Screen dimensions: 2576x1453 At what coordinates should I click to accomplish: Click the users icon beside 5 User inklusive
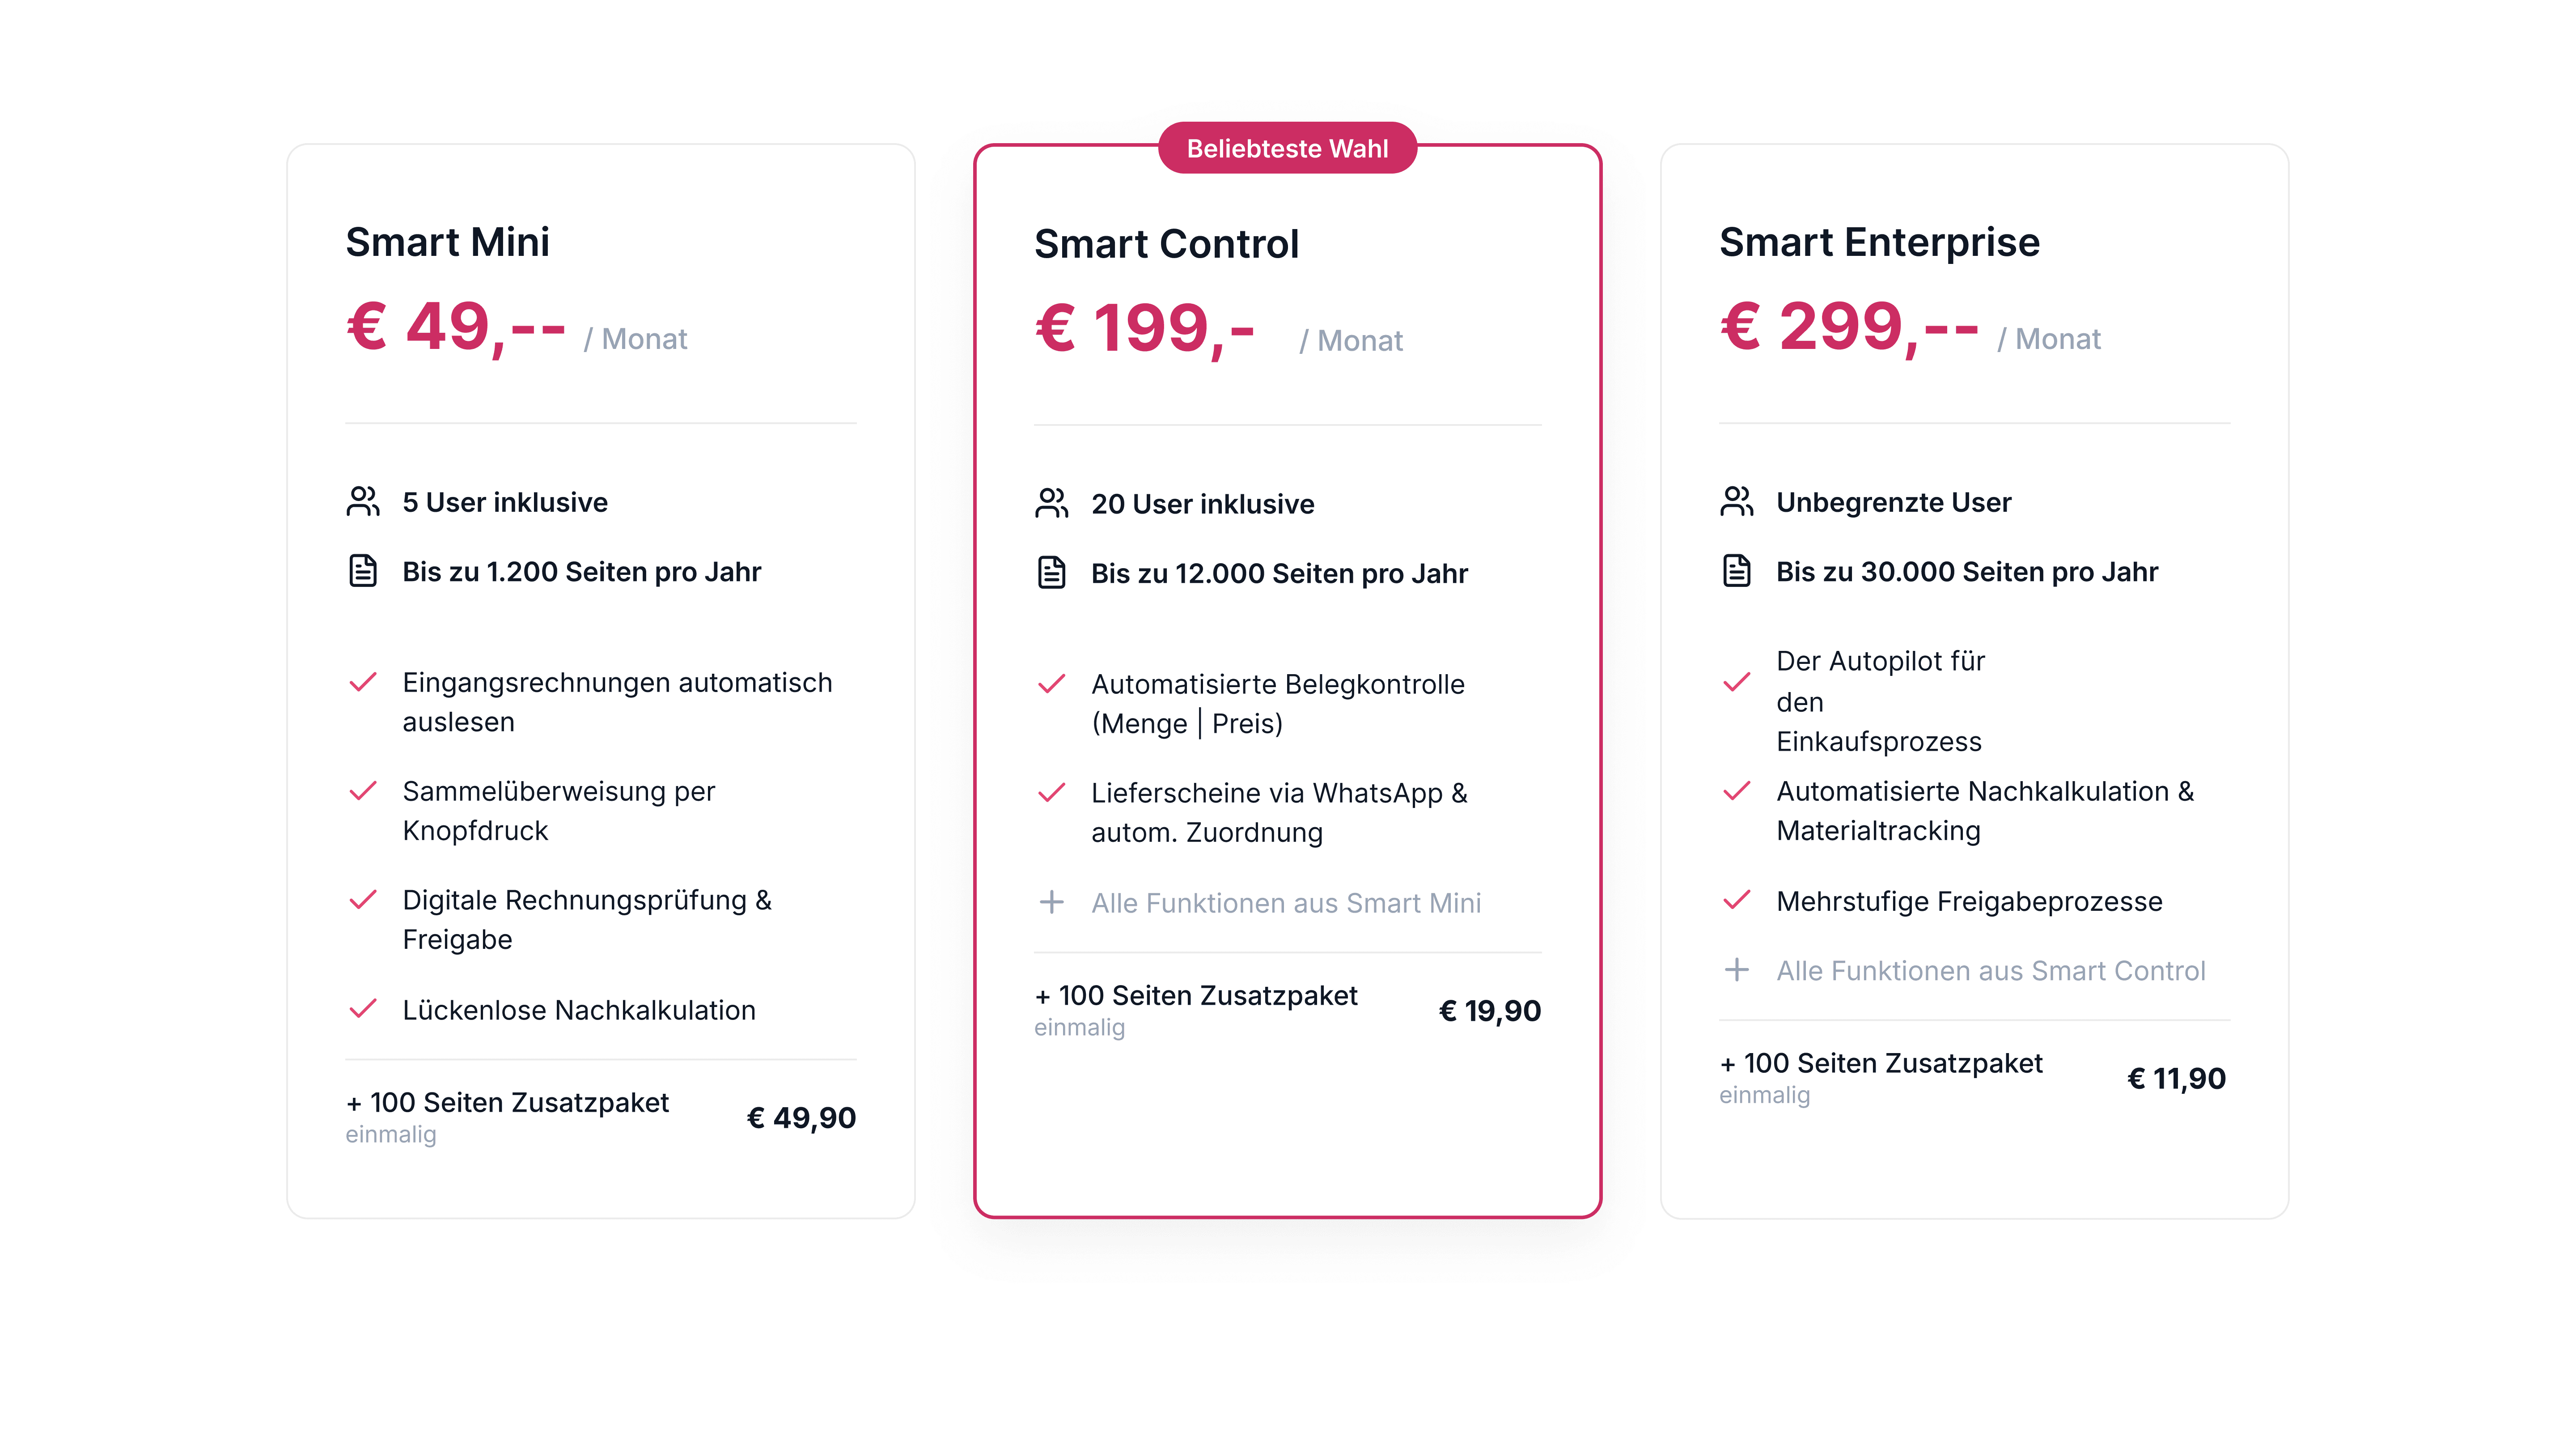point(363,502)
